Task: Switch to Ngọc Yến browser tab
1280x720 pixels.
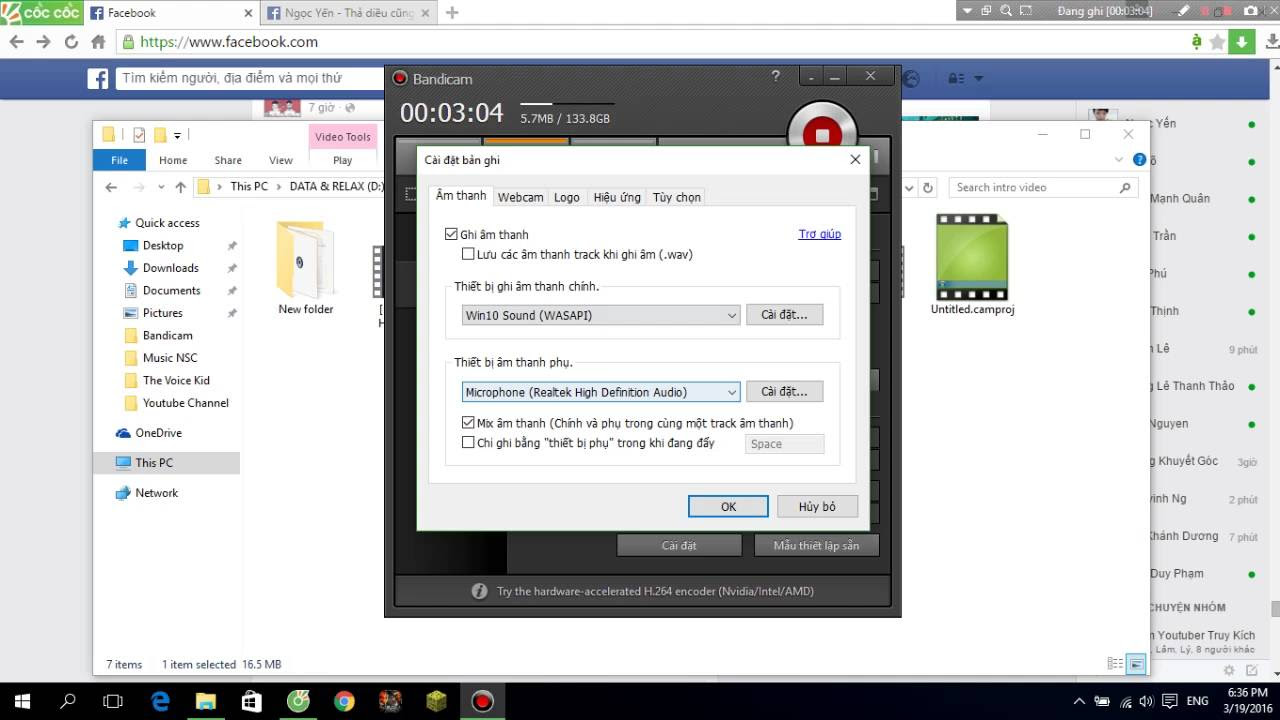Action: pos(348,13)
